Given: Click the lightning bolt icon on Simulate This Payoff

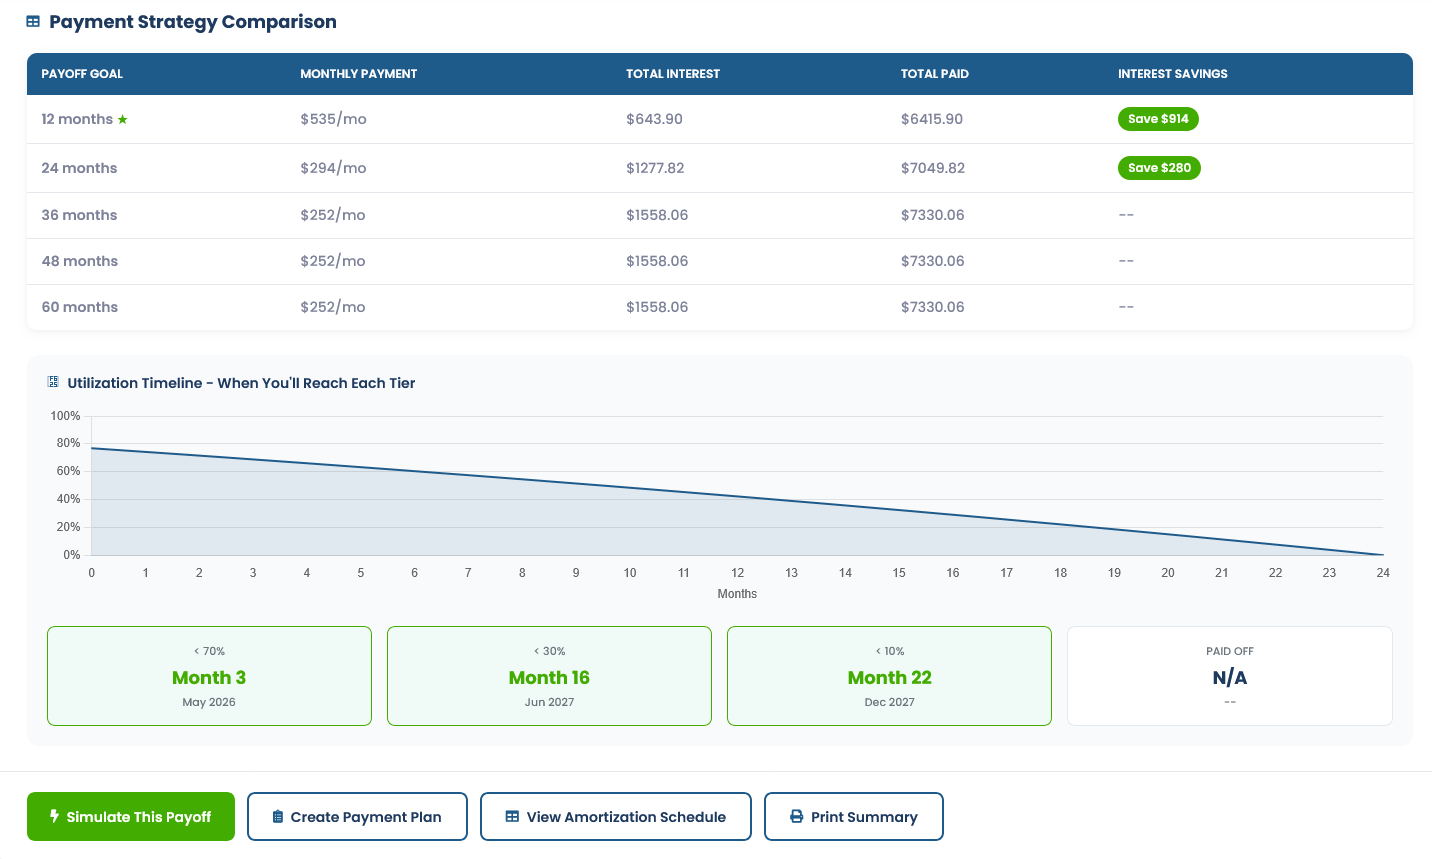Looking at the screenshot, I should pos(53,816).
